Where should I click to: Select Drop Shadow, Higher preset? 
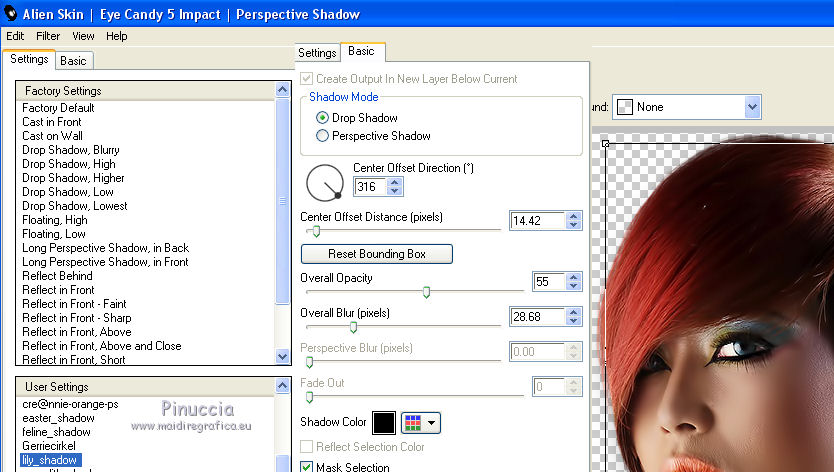[x=73, y=178]
